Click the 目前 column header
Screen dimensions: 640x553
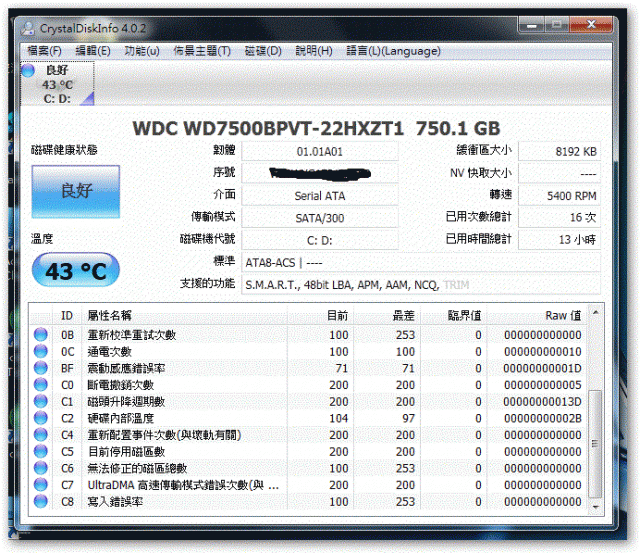321,315
